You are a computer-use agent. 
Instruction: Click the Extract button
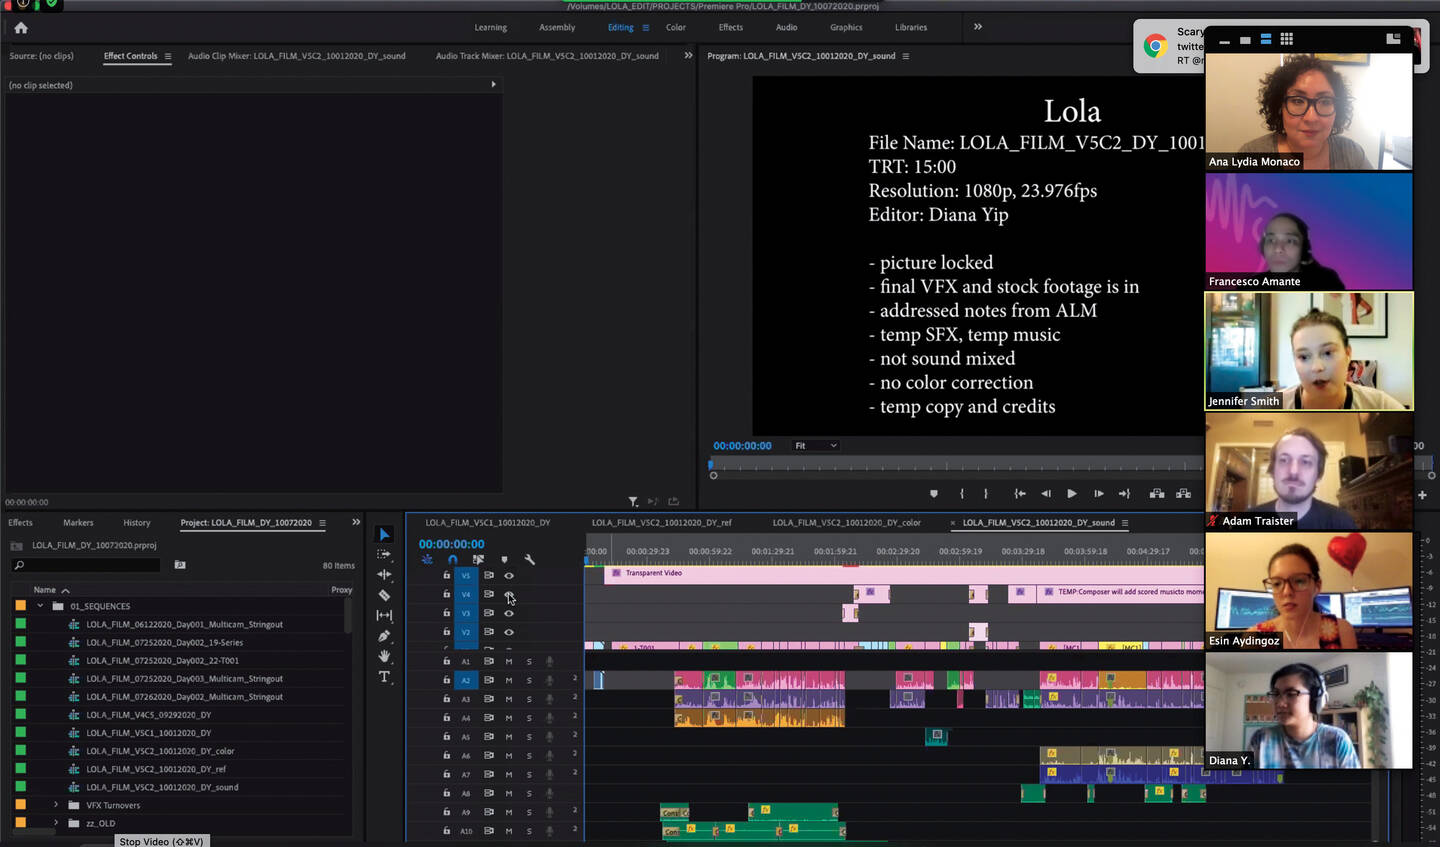[1183, 493]
